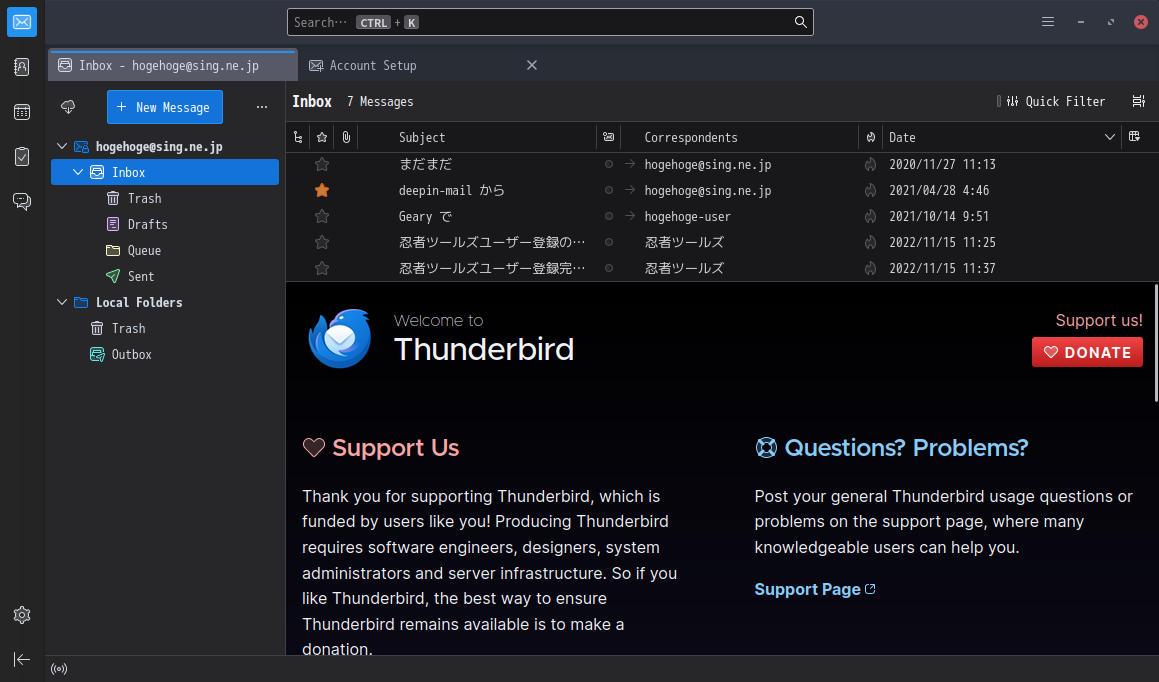This screenshot has height=682, width=1159.
Task: Focus the global Search field
Action: 550,22
